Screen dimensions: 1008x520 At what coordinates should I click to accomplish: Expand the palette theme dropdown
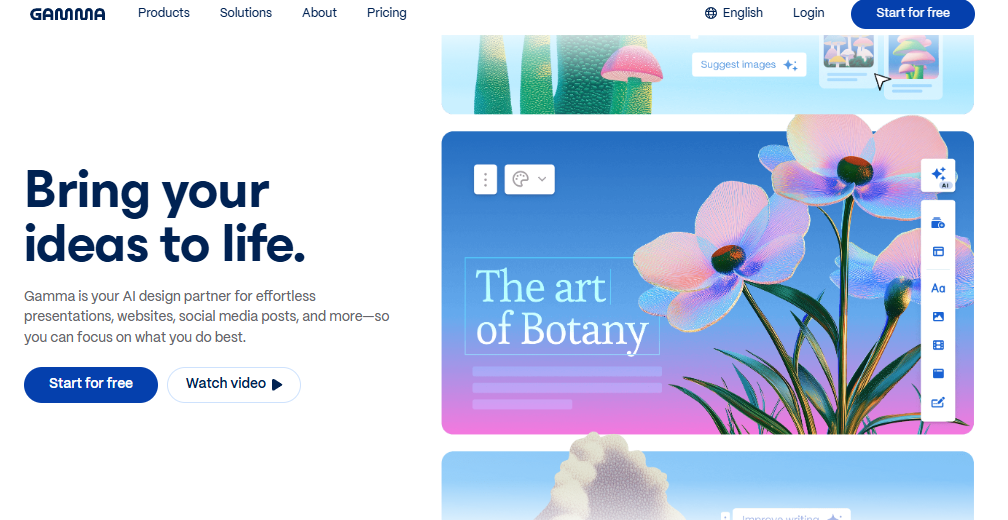coord(530,179)
